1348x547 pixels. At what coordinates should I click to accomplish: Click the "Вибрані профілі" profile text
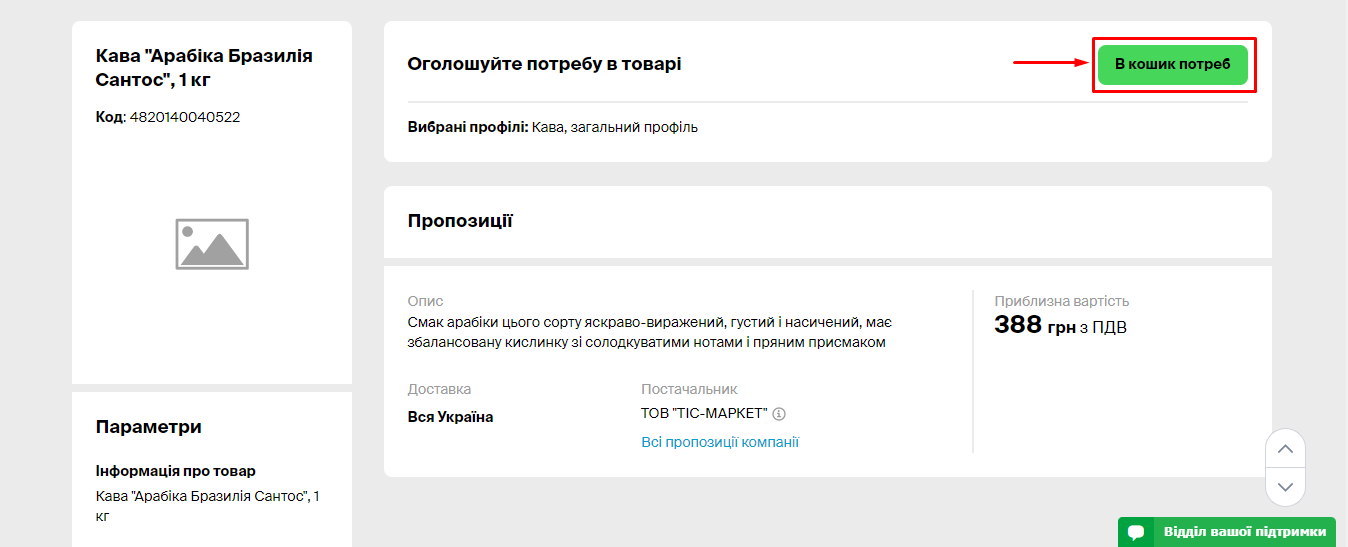click(x=552, y=128)
